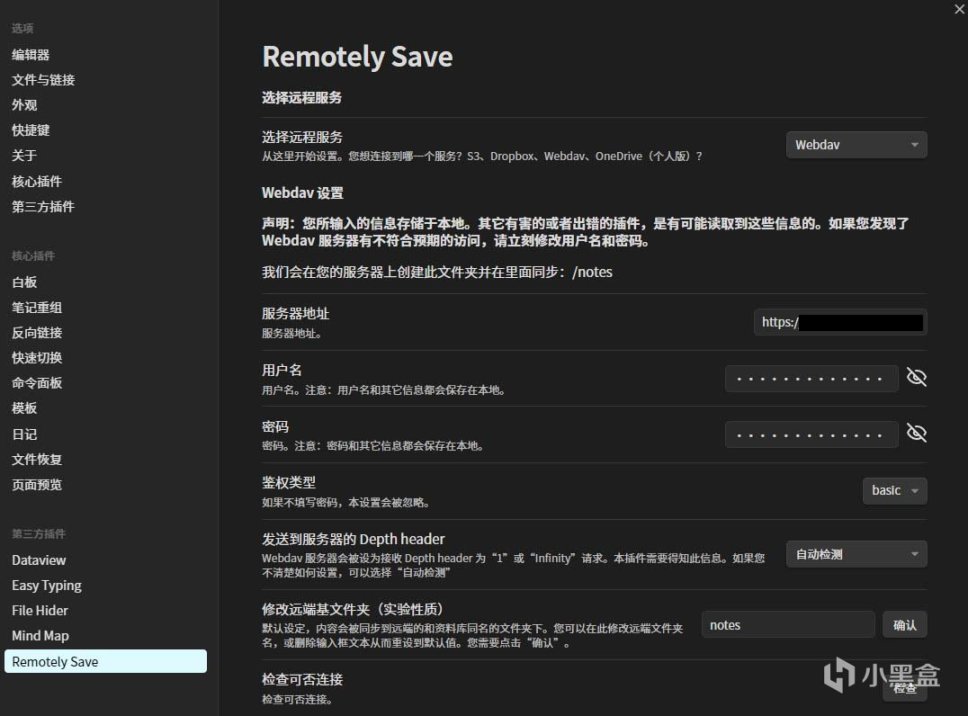Image resolution: width=968 pixels, height=716 pixels.
Task: Click the 用户名 masked input field
Action: pyautogui.click(x=811, y=378)
